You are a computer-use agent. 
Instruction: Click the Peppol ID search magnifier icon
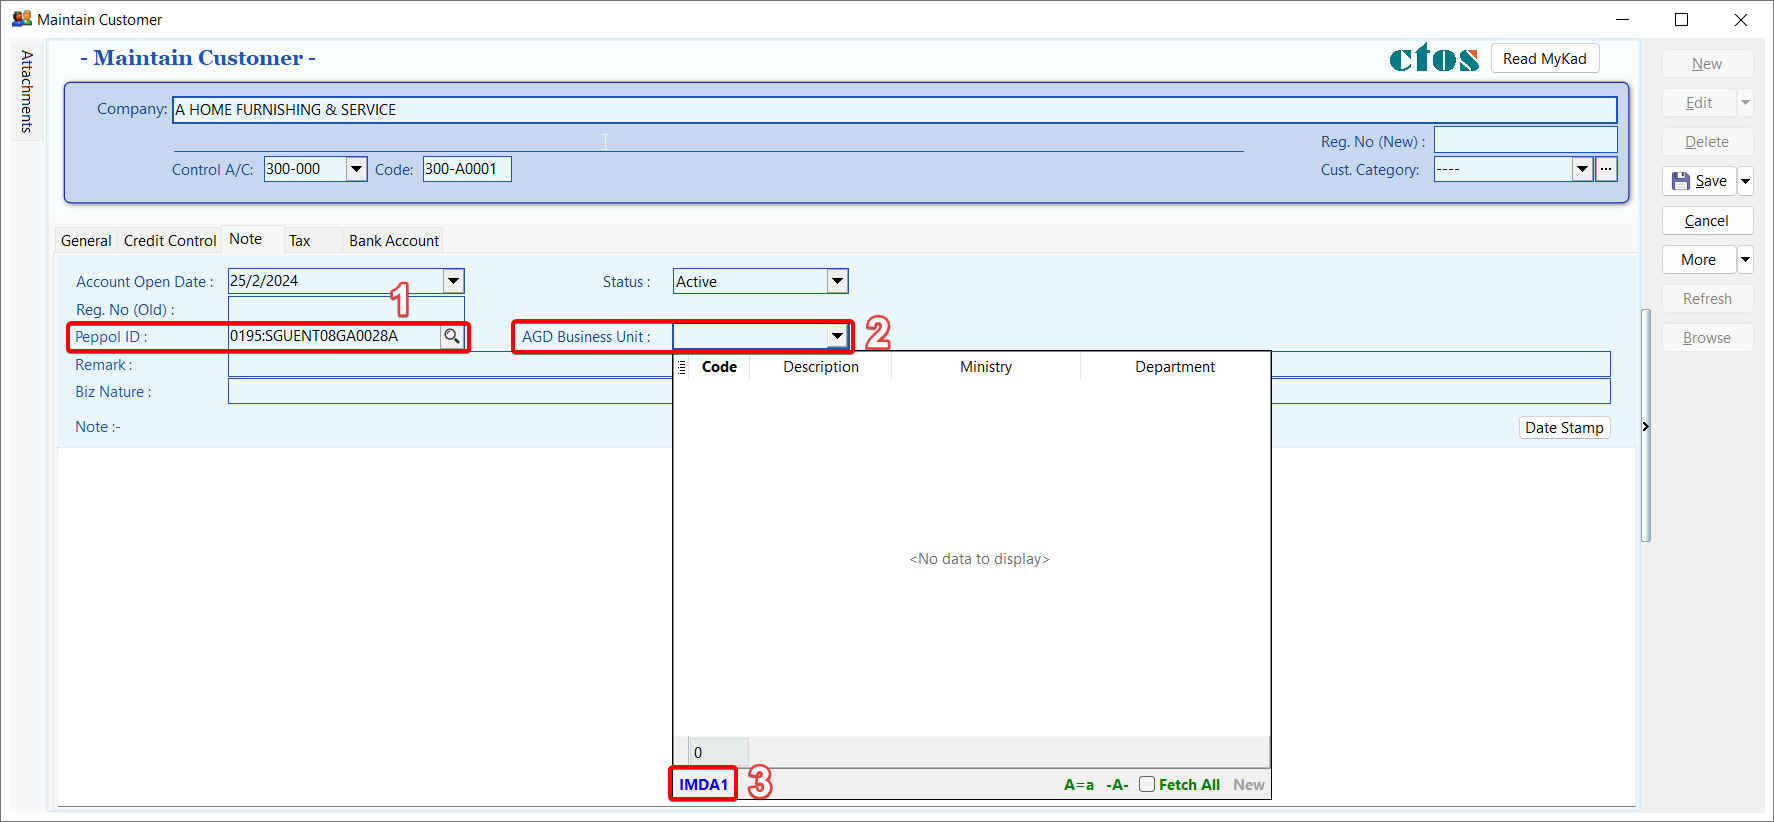pyautogui.click(x=452, y=337)
